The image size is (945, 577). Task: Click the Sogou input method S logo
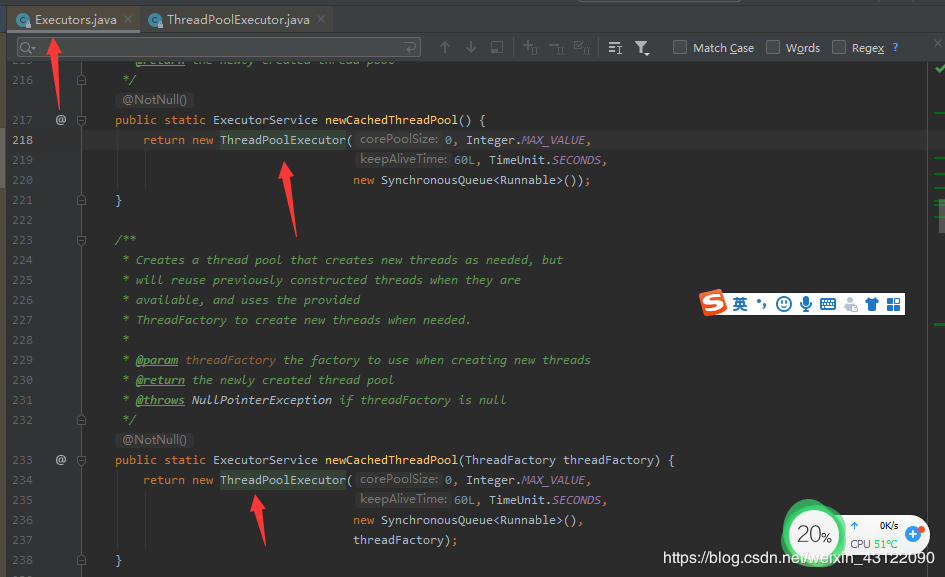pyautogui.click(x=714, y=303)
